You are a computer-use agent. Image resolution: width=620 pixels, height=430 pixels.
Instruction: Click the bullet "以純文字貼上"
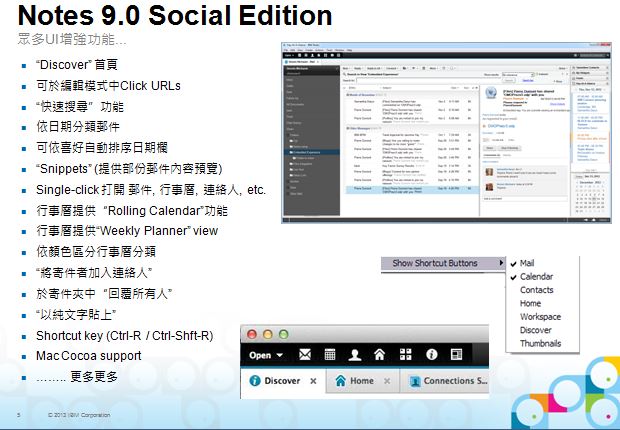coord(76,314)
